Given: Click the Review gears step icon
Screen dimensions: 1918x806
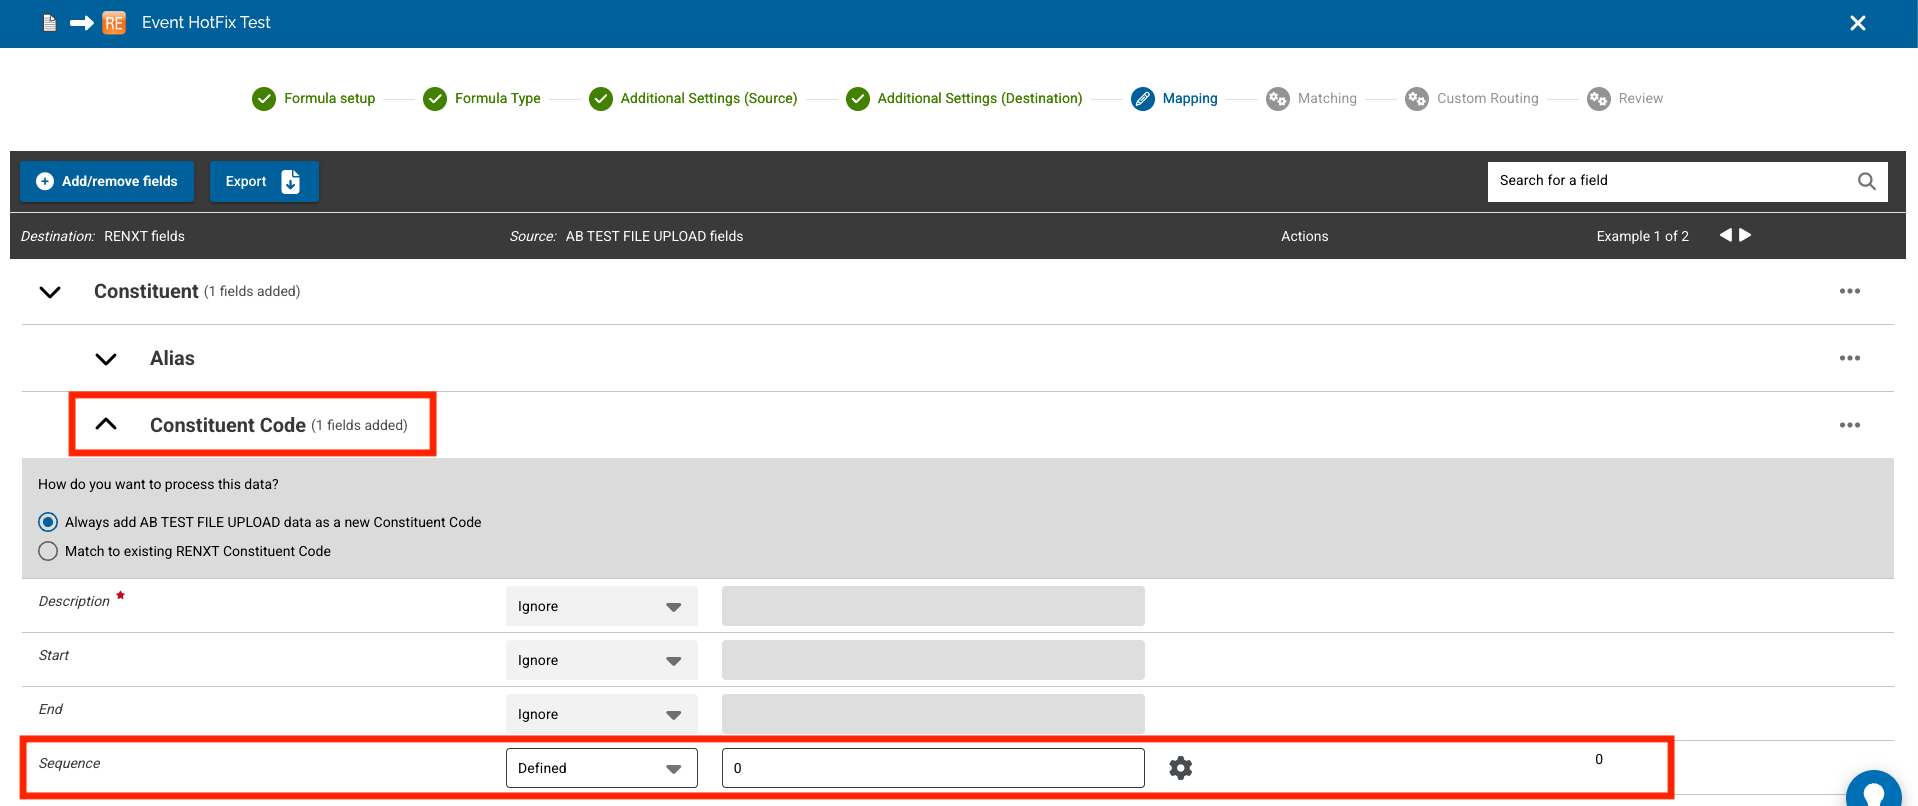Looking at the screenshot, I should pos(1599,99).
